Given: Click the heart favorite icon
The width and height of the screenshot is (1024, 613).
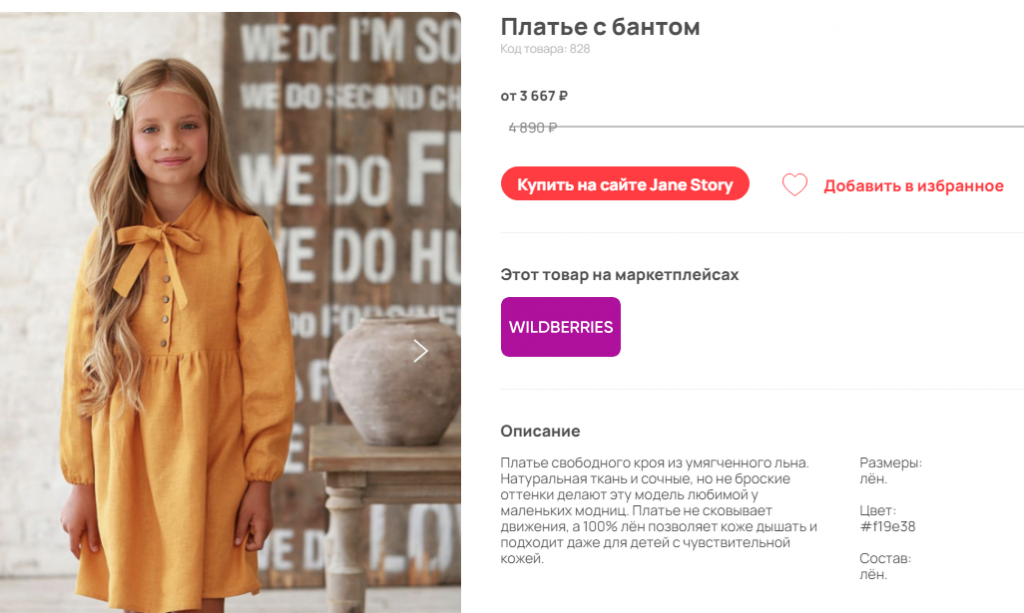Looking at the screenshot, I should click(794, 185).
